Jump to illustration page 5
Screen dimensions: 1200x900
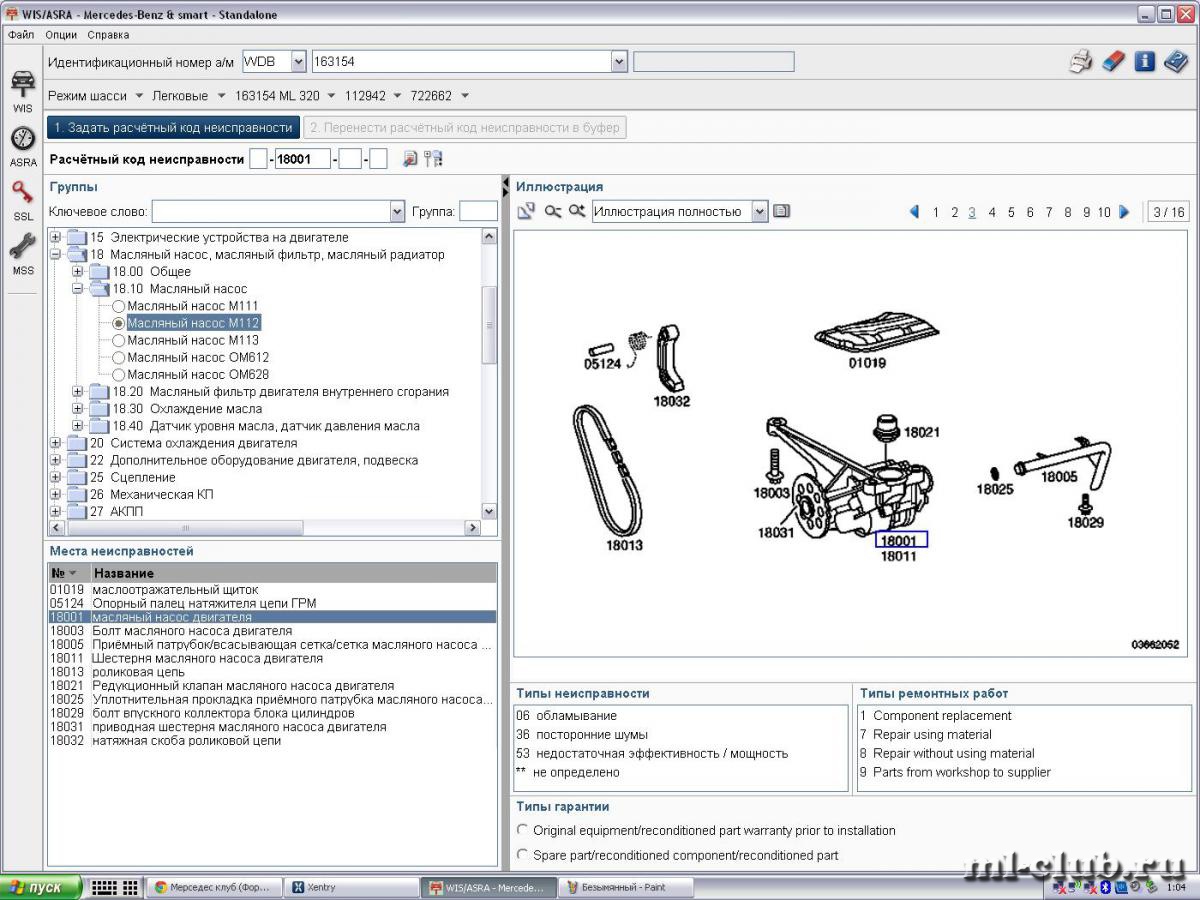tap(1011, 212)
